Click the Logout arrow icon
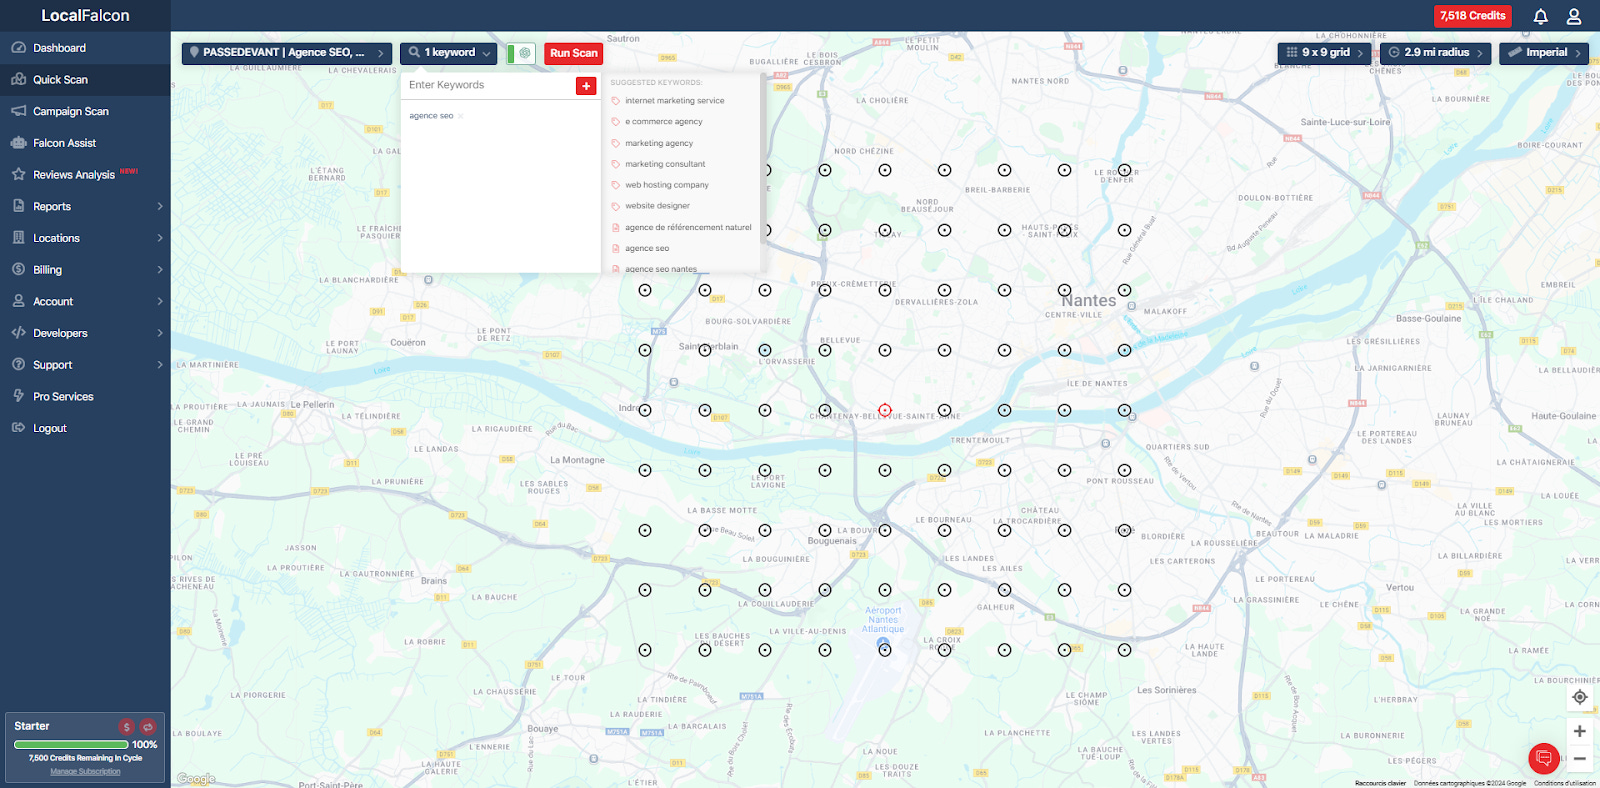The height and width of the screenshot is (788, 1600). click(x=18, y=428)
